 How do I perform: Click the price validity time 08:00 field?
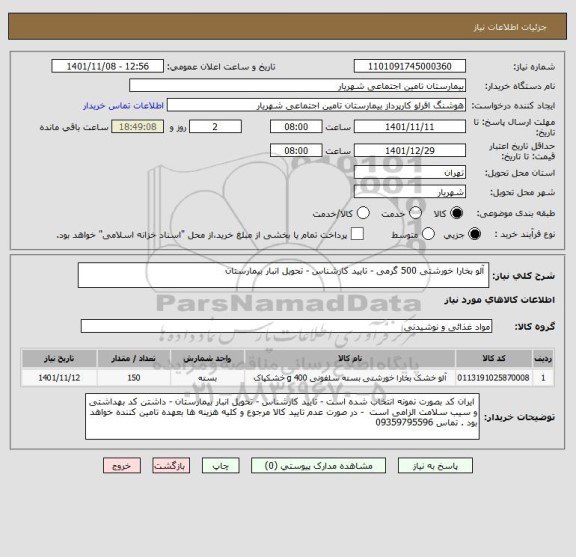(x=296, y=151)
